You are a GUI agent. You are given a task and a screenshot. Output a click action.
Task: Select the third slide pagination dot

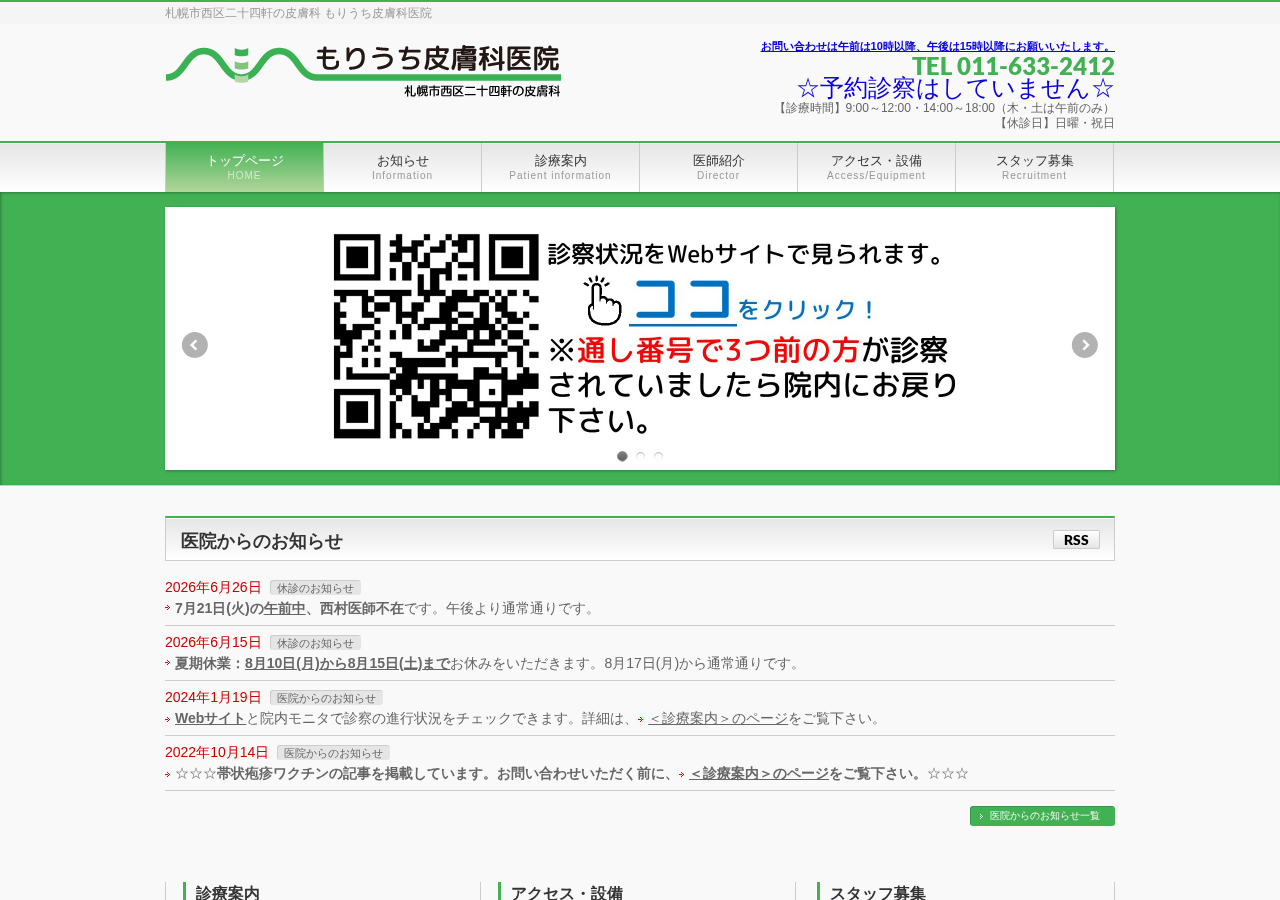click(x=658, y=456)
